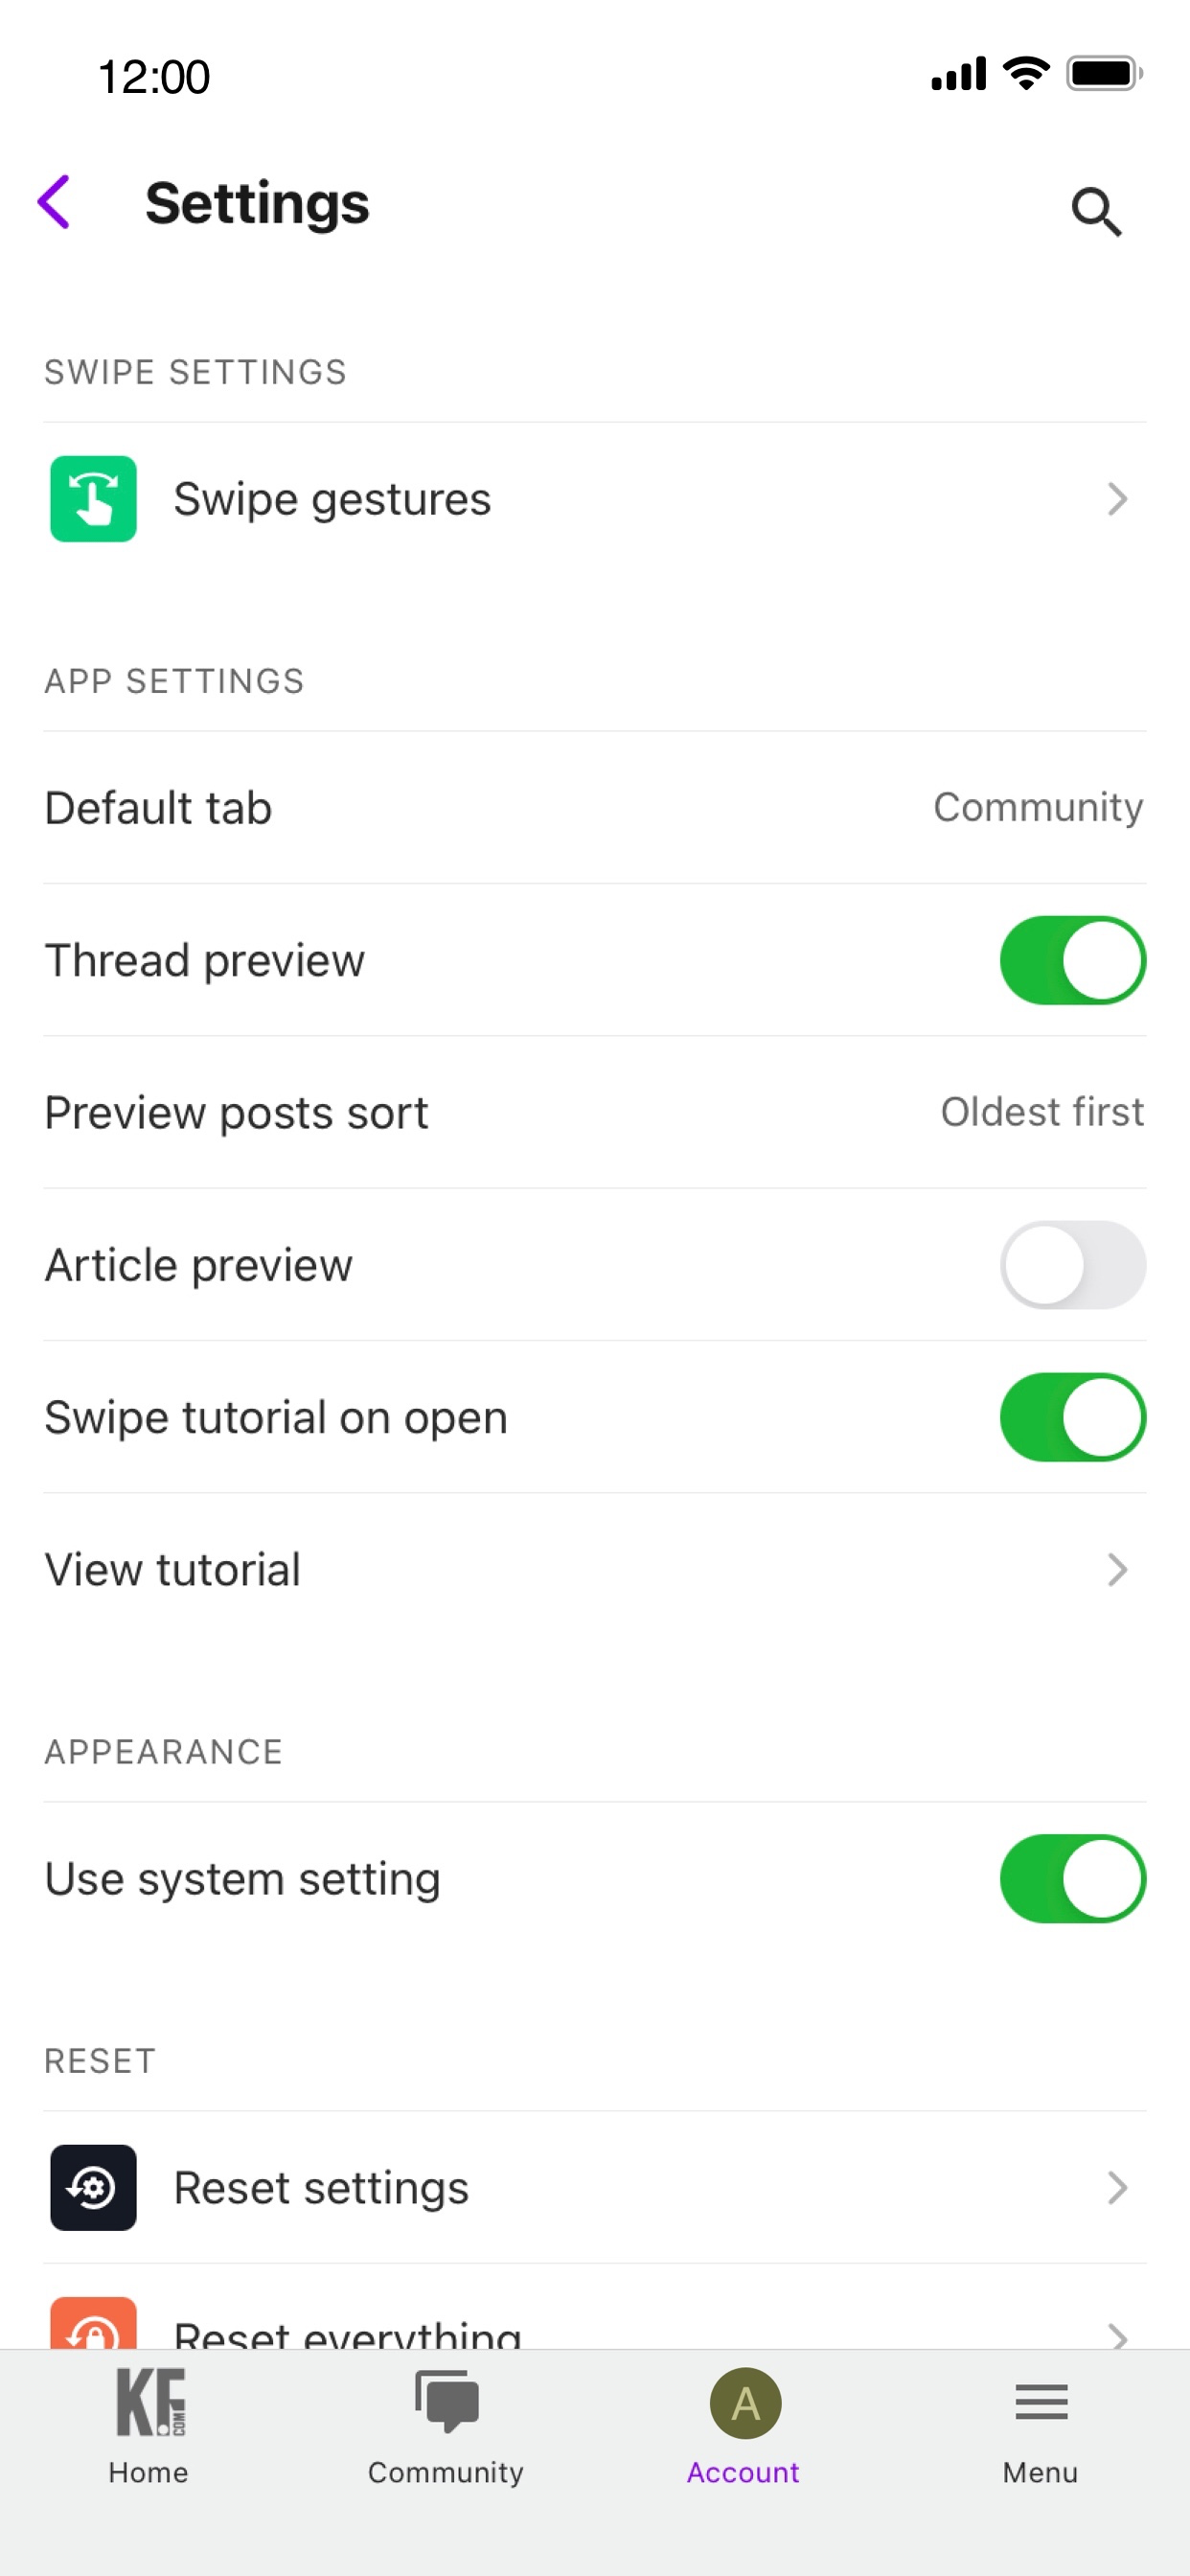Image resolution: width=1190 pixels, height=2576 pixels.
Task: Tap the green Swipe gestures icon
Action: pyautogui.click(x=93, y=498)
